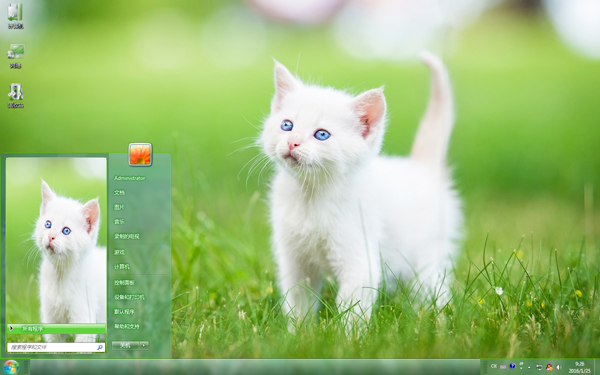Open the Computer desktop icon

(15, 16)
